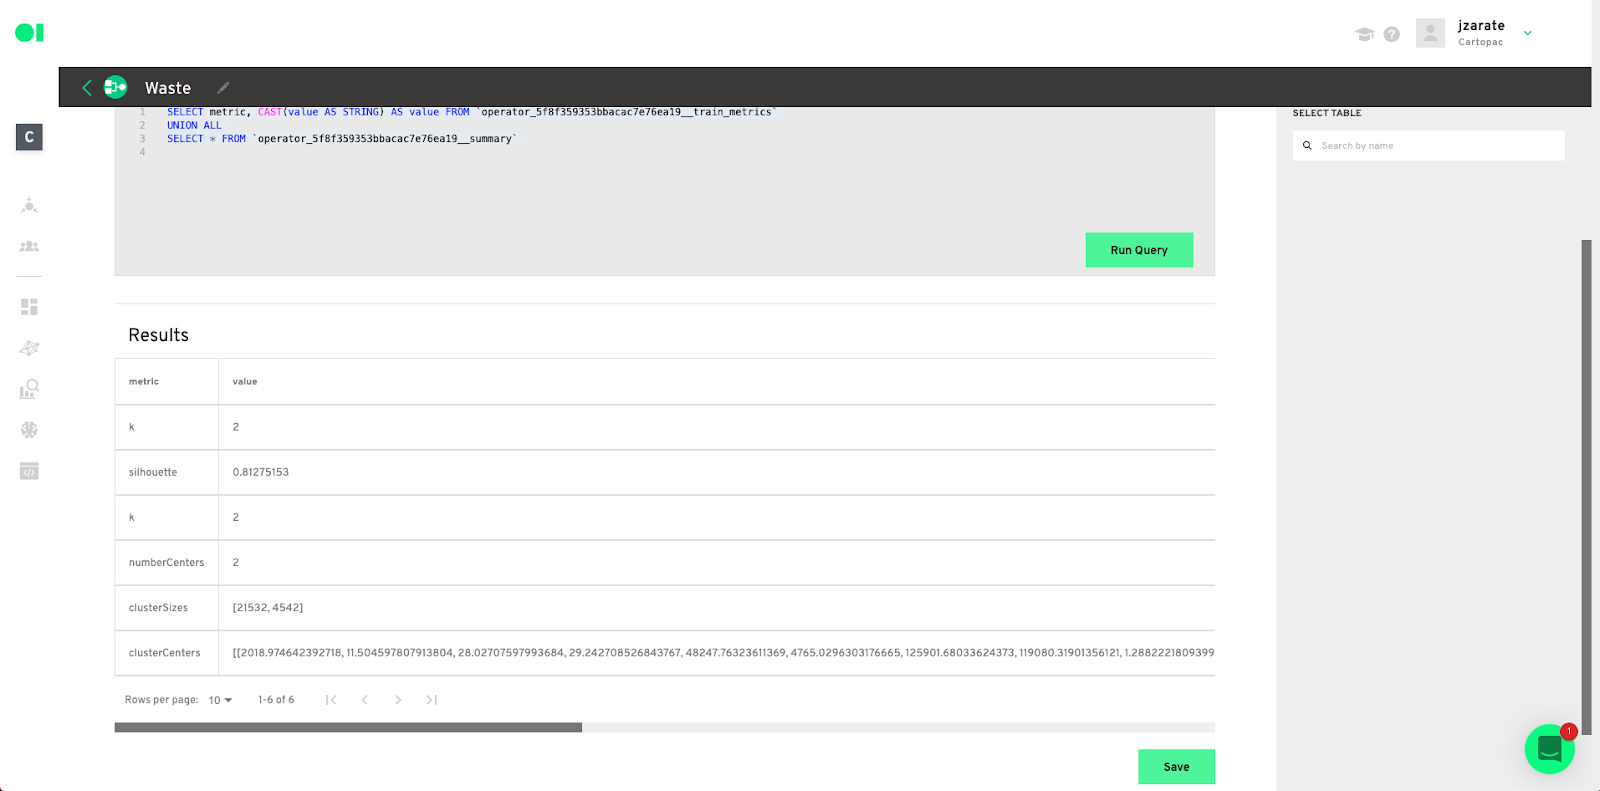1600x791 pixels.
Task: Click the Results heading
Action: 158,335
